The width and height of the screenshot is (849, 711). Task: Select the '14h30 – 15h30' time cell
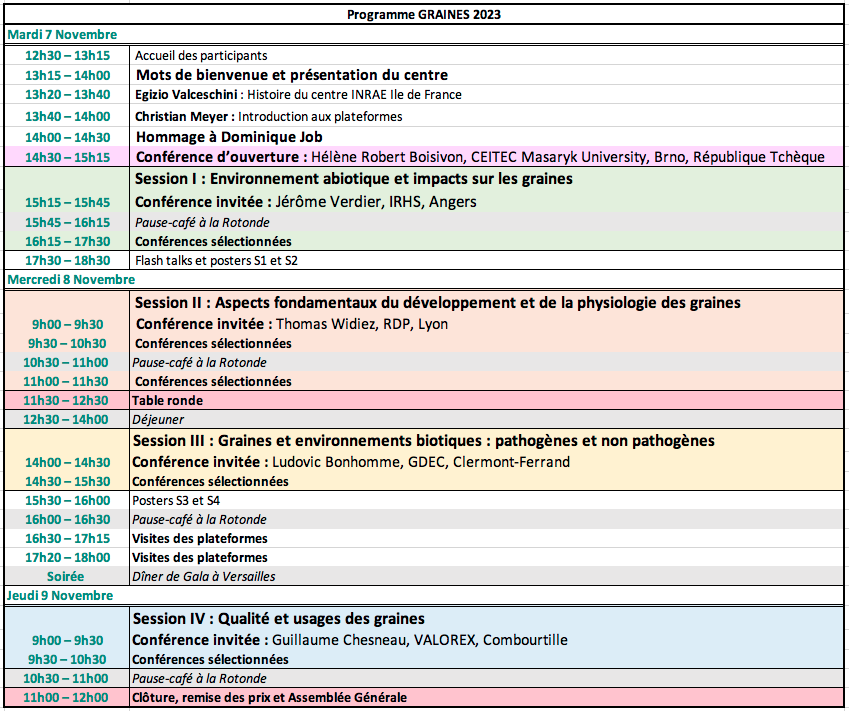click(67, 481)
